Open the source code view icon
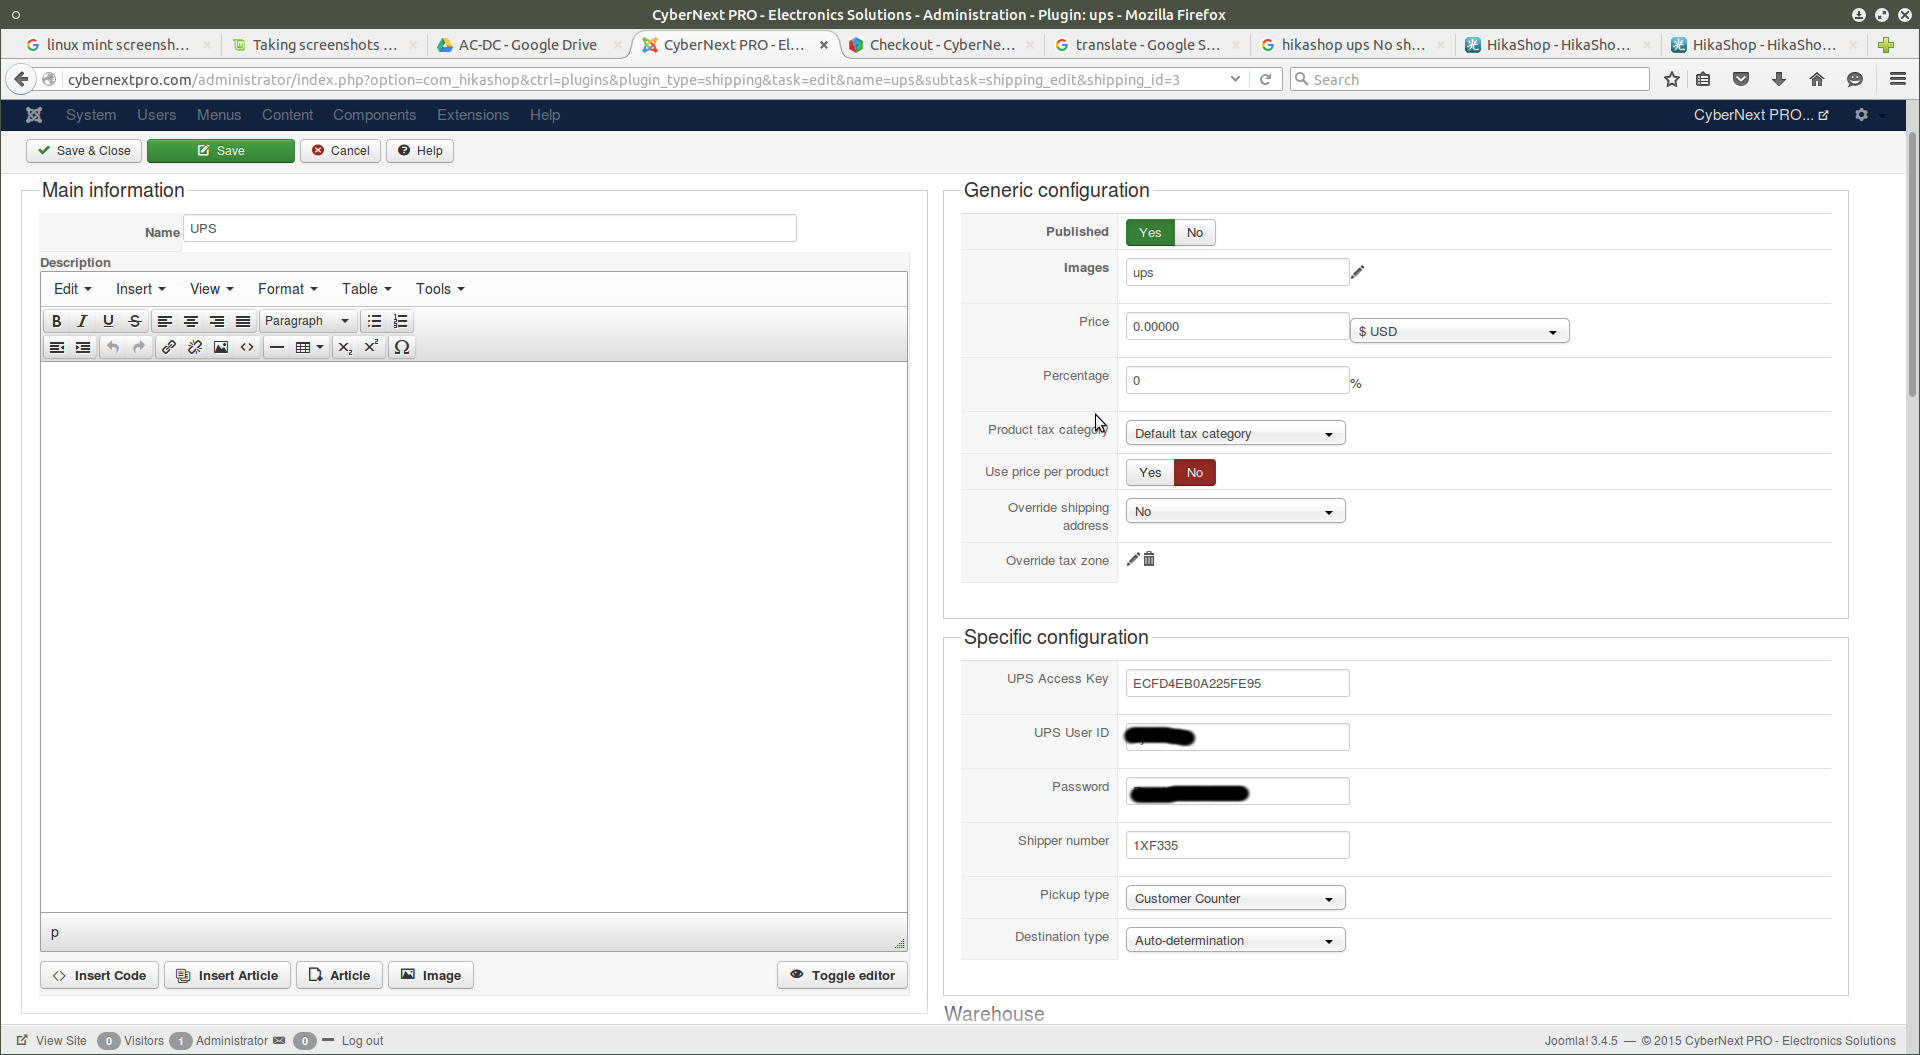This screenshot has width=1920, height=1055. pyautogui.click(x=247, y=347)
